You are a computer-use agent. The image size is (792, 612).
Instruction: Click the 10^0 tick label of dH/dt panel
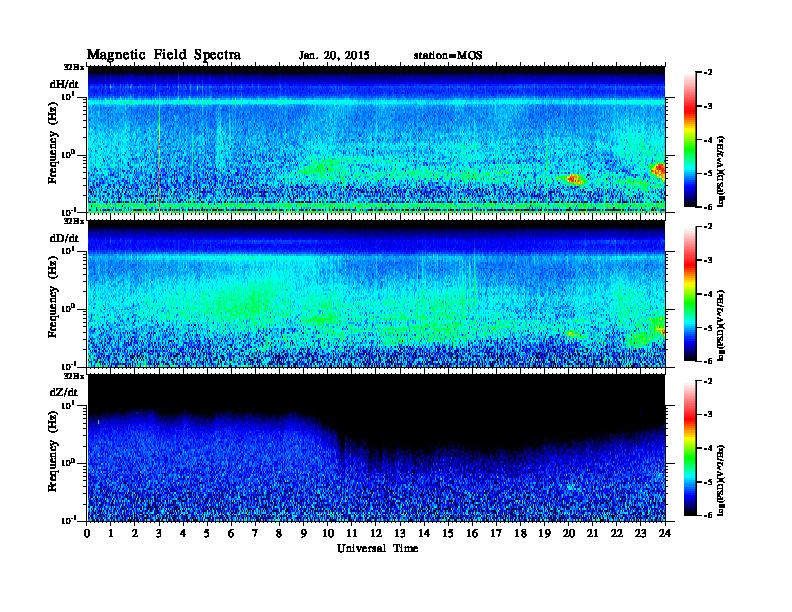pyautogui.click(x=68, y=155)
